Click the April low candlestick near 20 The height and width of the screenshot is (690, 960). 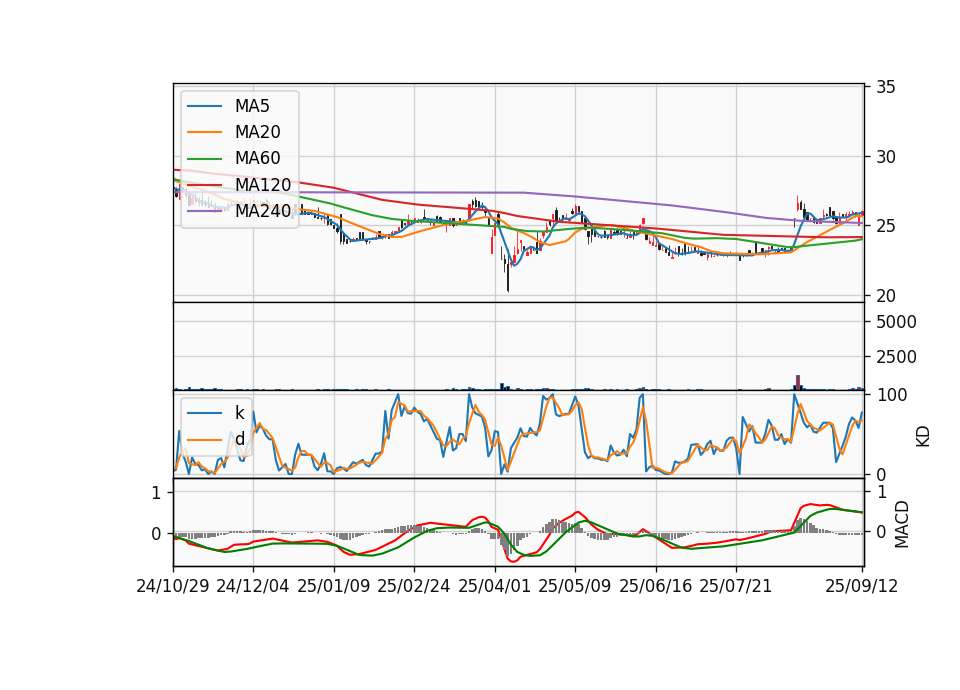tap(508, 276)
